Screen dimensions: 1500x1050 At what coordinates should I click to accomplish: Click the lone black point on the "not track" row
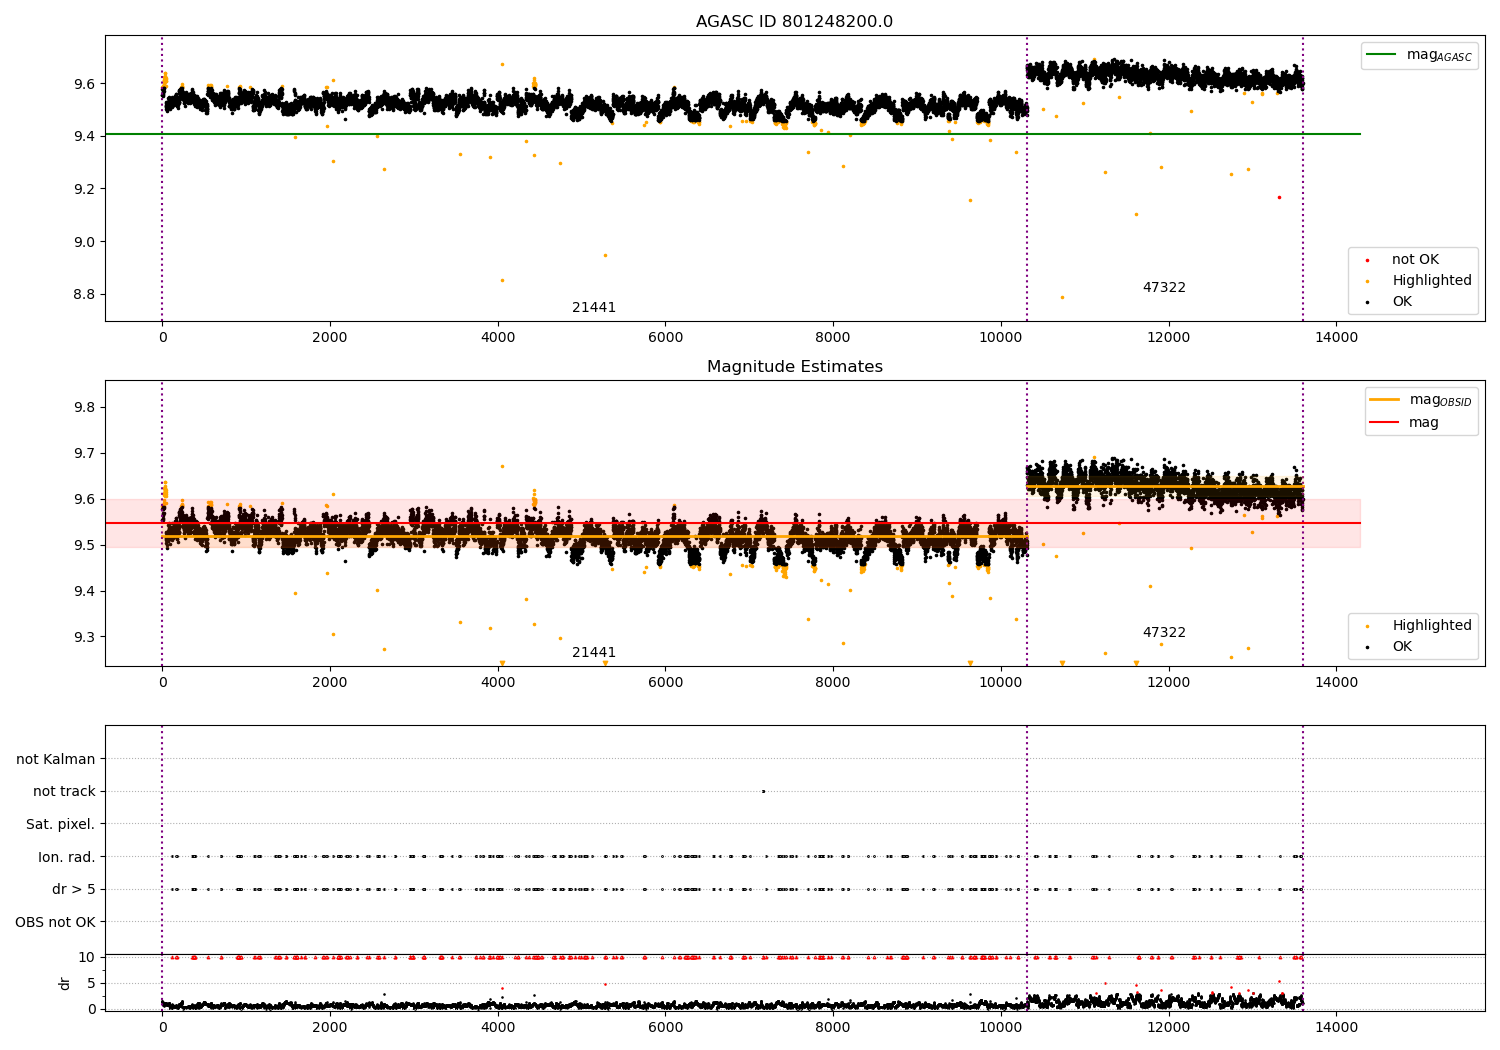tap(763, 792)
